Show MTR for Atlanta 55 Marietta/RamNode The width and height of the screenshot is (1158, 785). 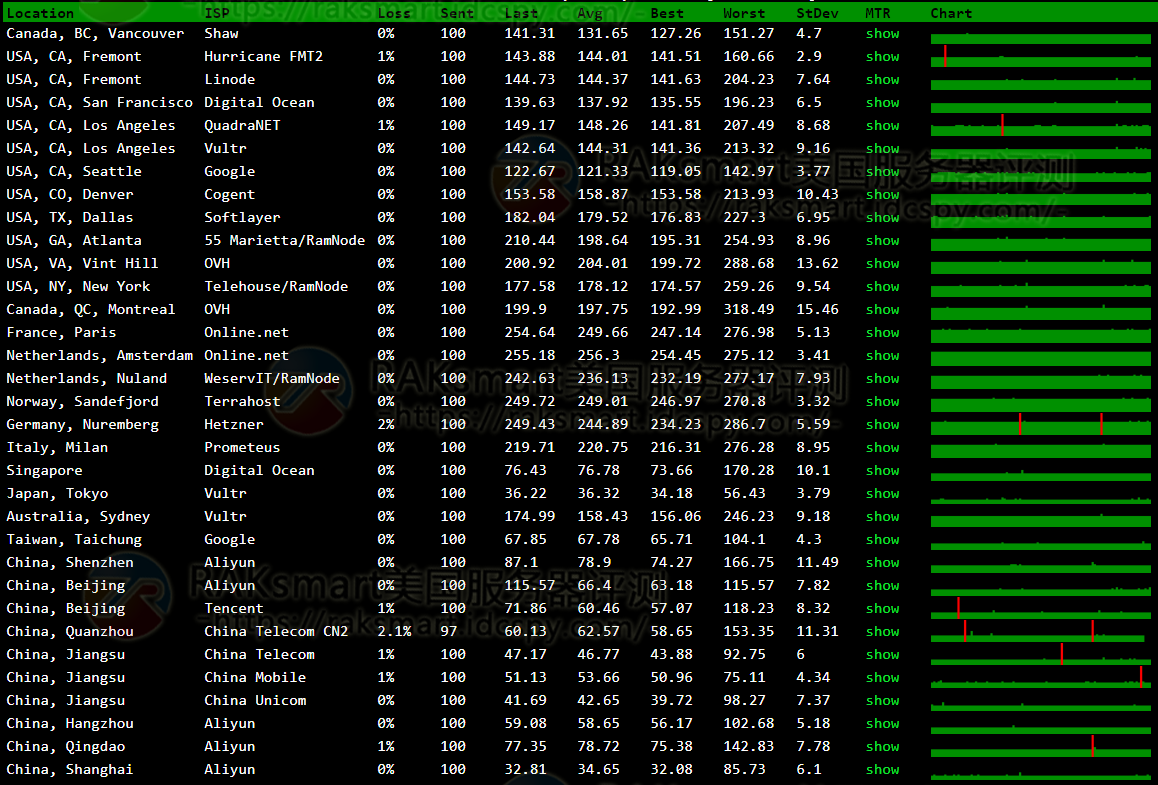tap(883, 241)
